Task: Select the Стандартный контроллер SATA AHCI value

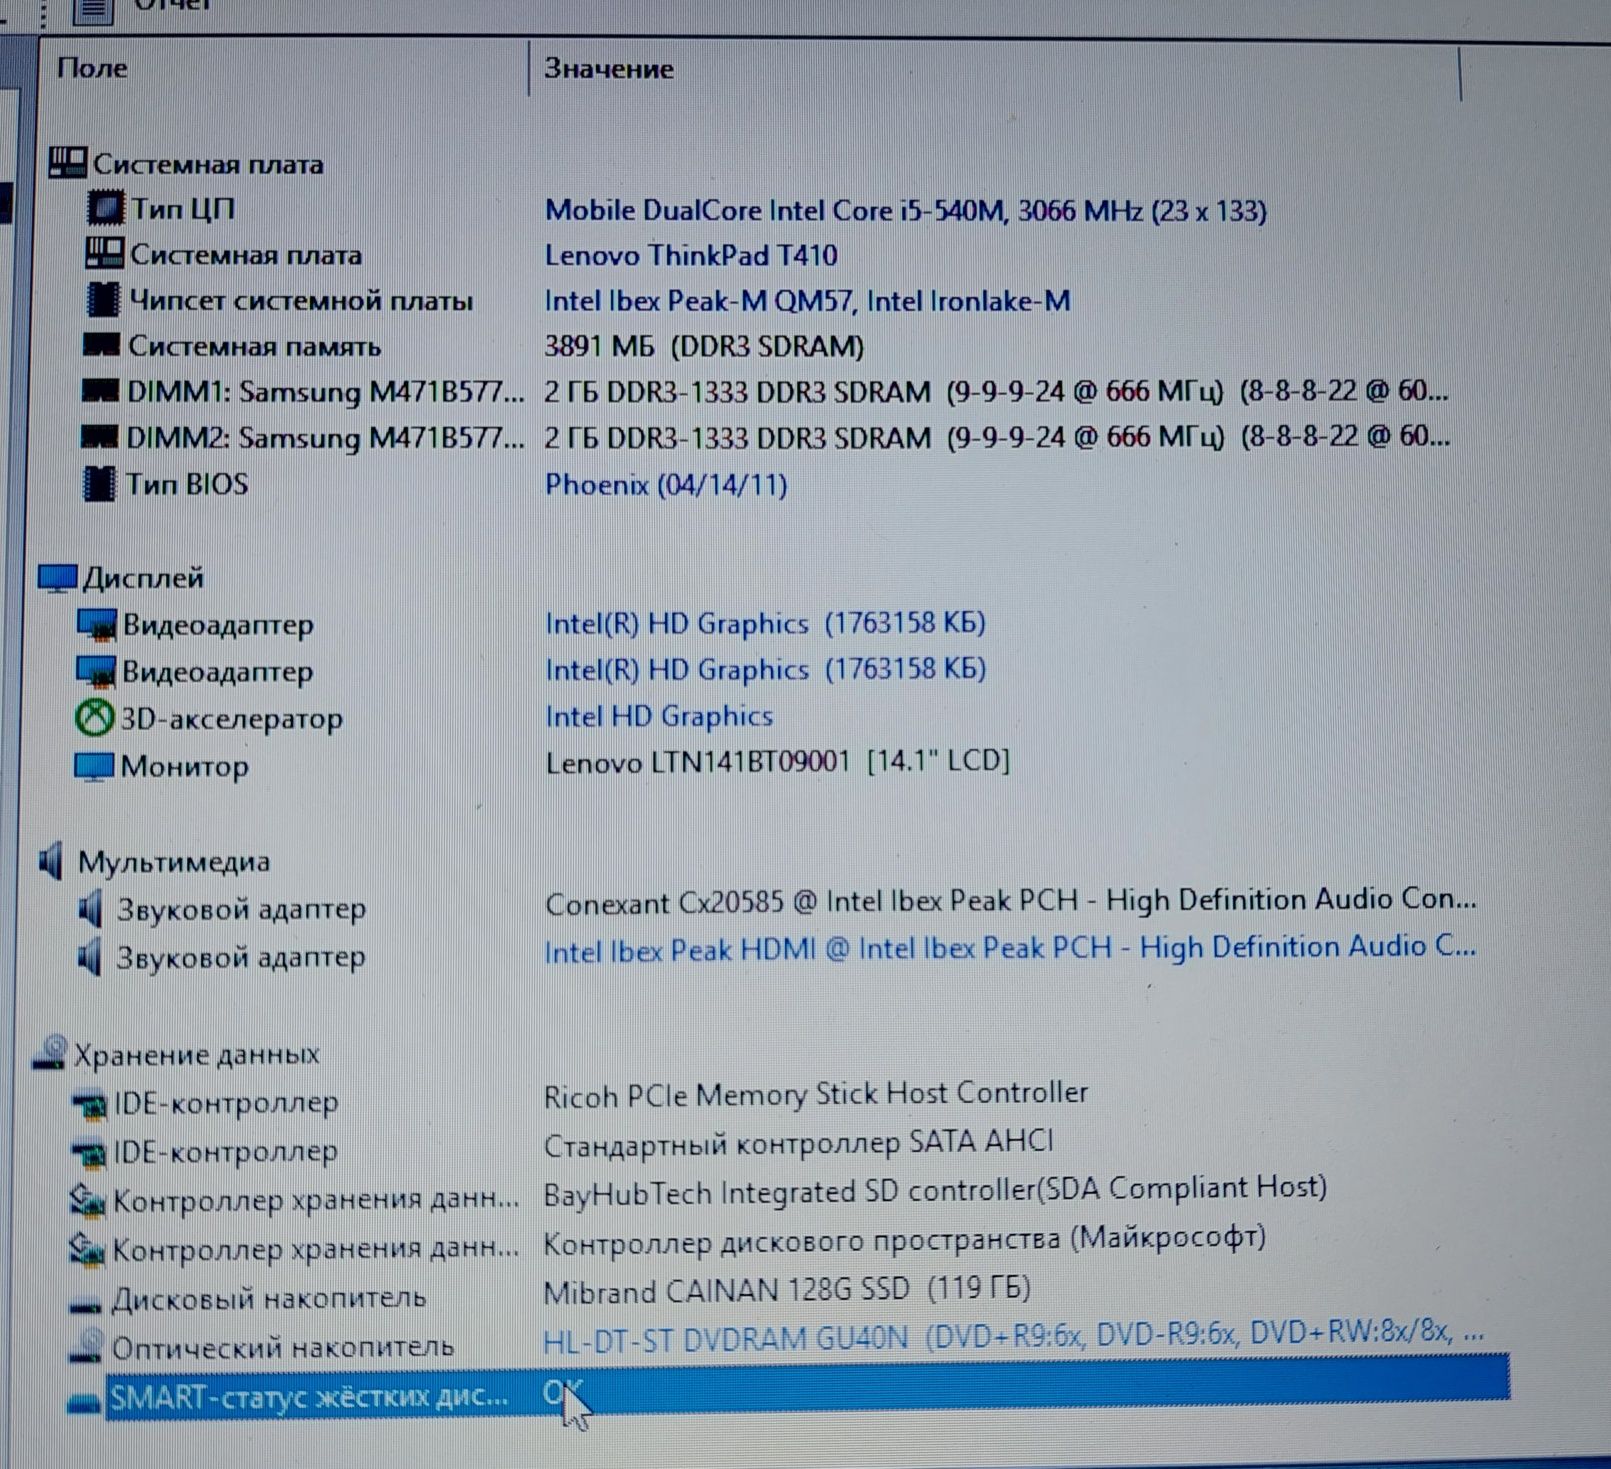Action: (798, 1143)
